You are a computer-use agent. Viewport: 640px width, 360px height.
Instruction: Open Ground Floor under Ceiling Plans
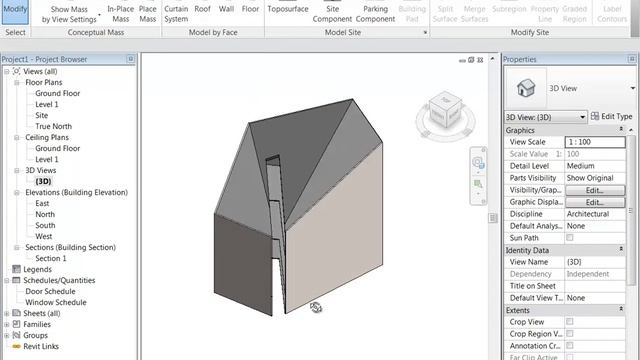click(x=58, y=149)
